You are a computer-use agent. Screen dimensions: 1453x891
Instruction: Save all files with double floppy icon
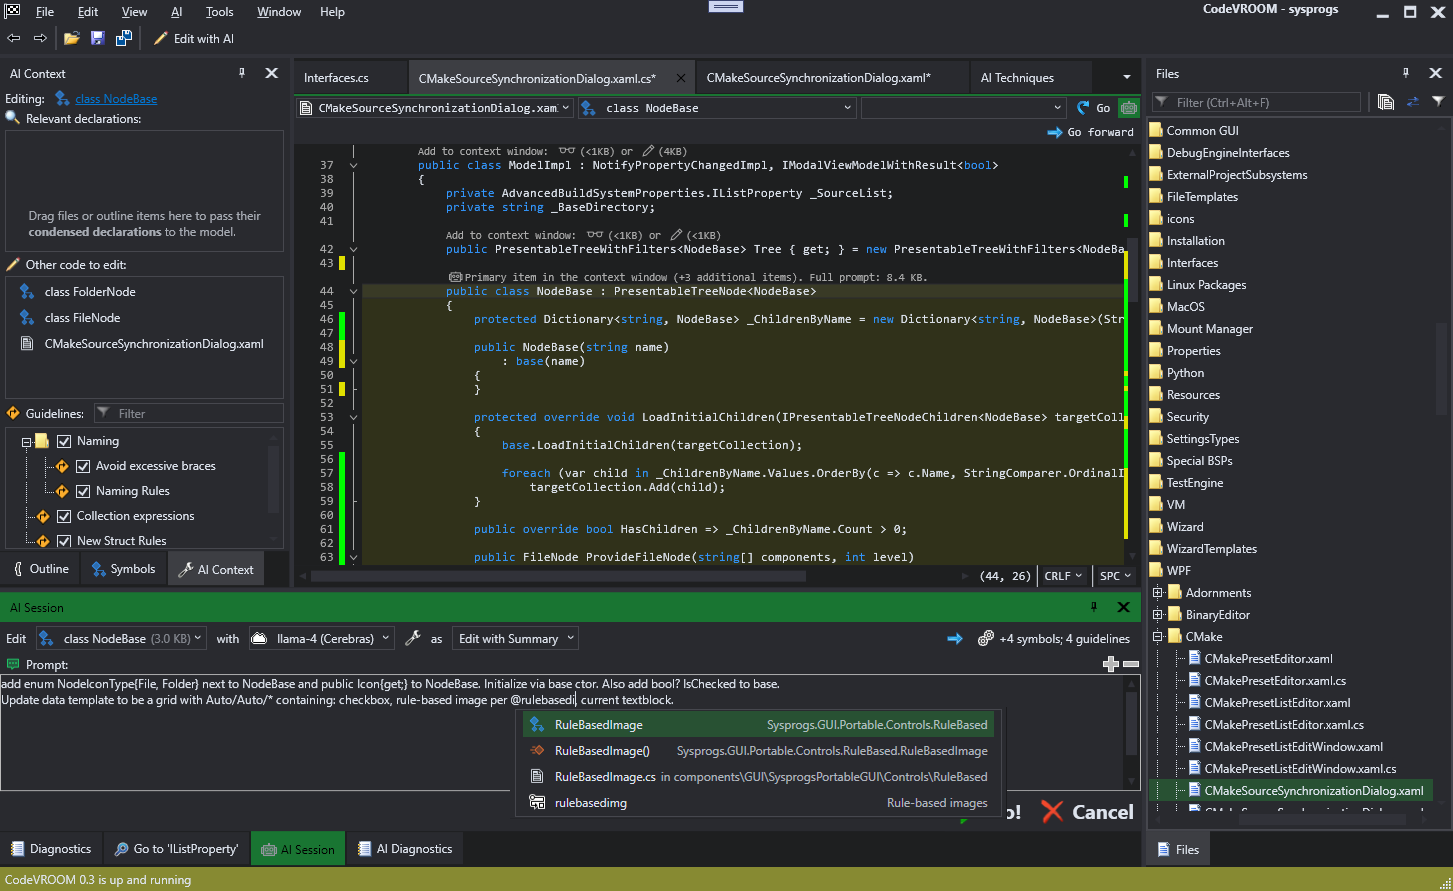[123, 38]
